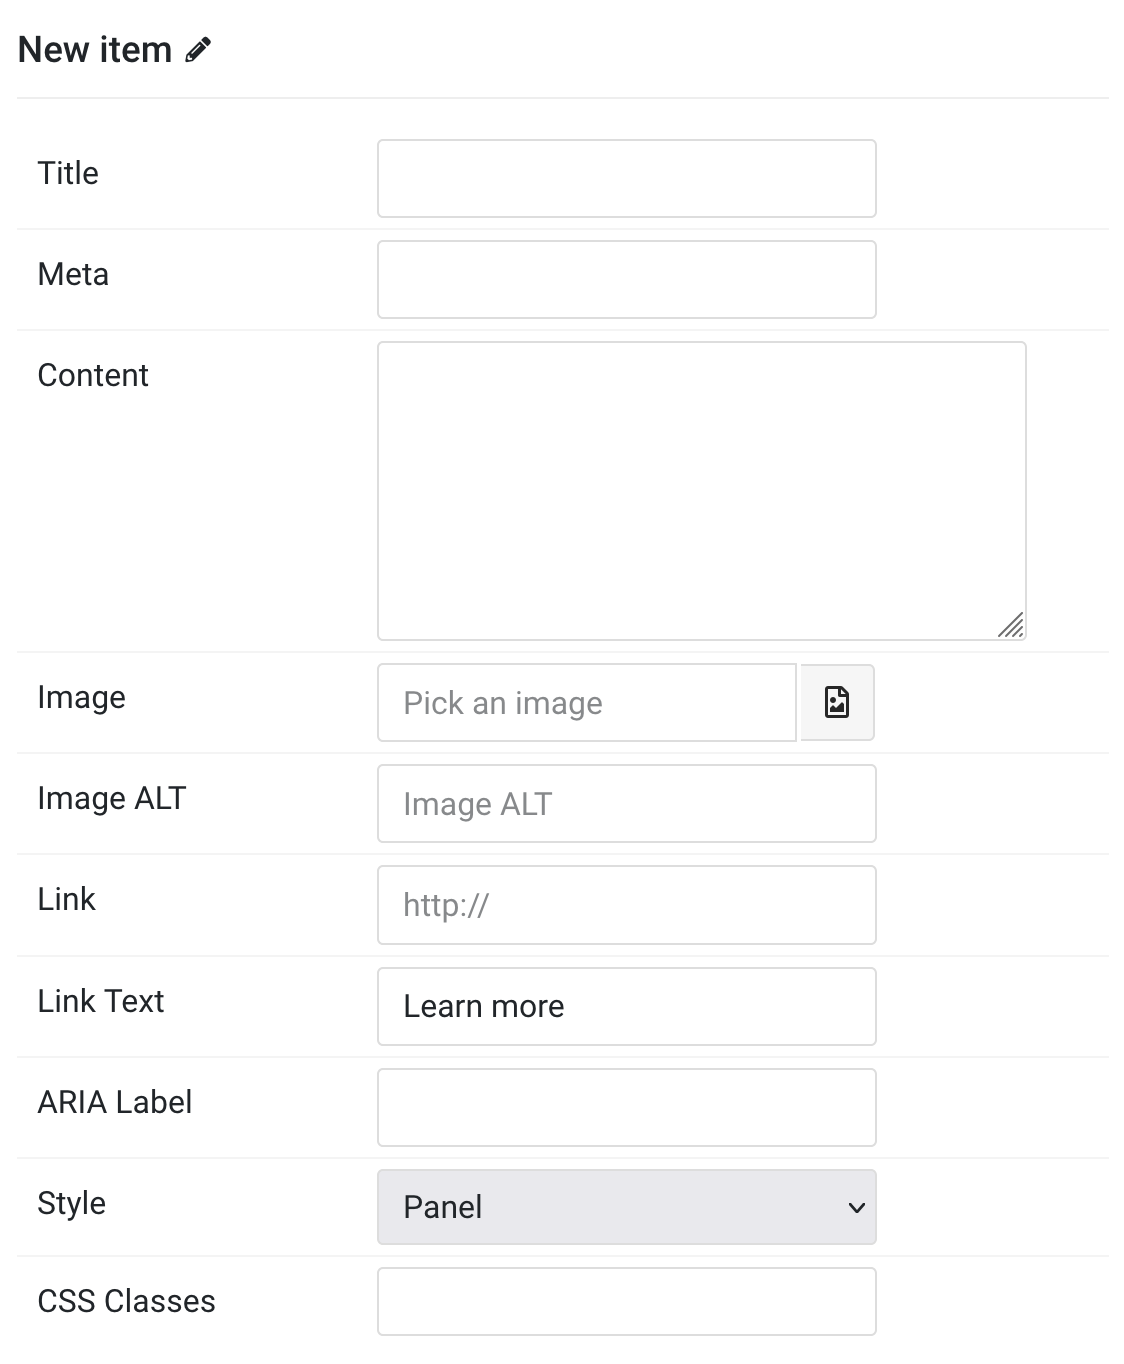Image resolution: width=1124 pixels, height=1364 pixels.
Task: Click the ARIA Label field label
Action: point(115,1102)
